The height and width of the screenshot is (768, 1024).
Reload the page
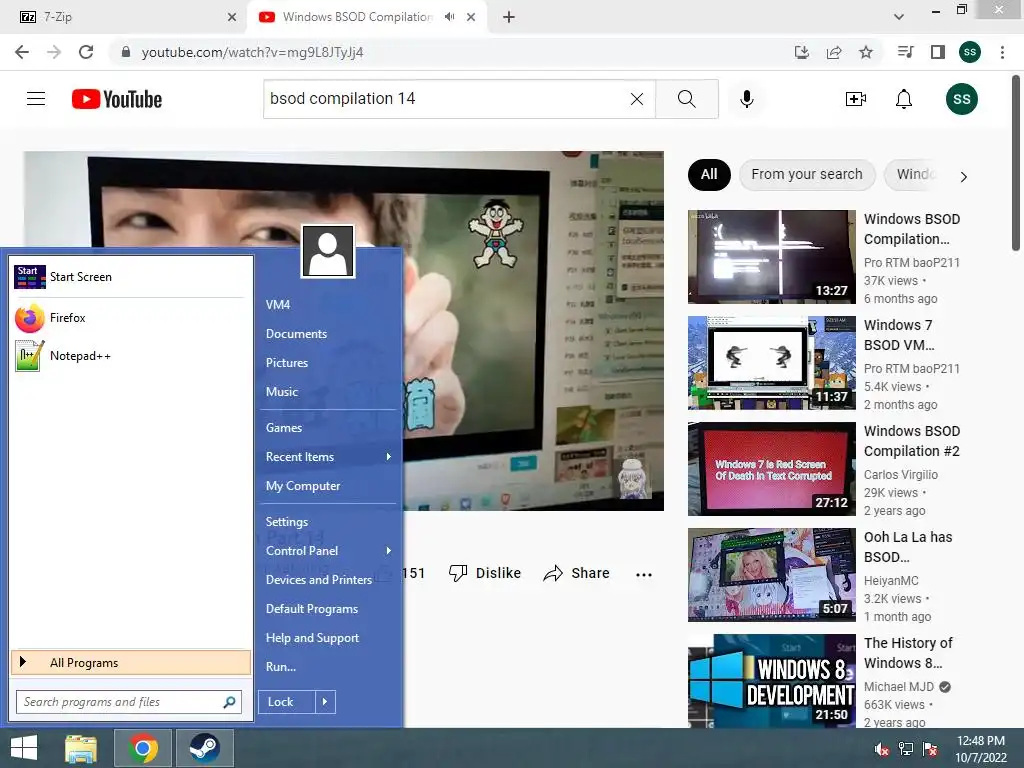(86, 52)
